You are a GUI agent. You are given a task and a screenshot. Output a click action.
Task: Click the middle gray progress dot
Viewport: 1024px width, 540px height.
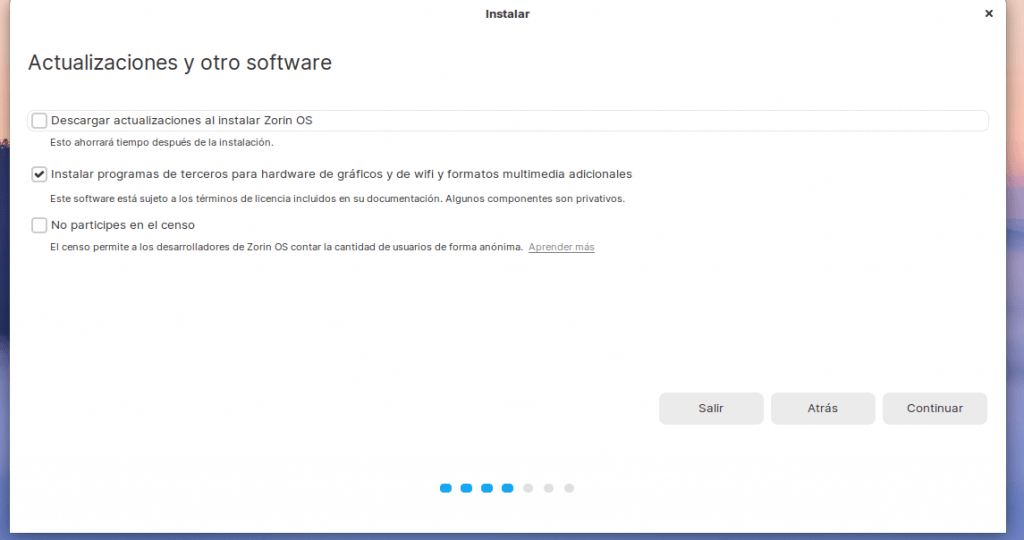pos(548,488)
